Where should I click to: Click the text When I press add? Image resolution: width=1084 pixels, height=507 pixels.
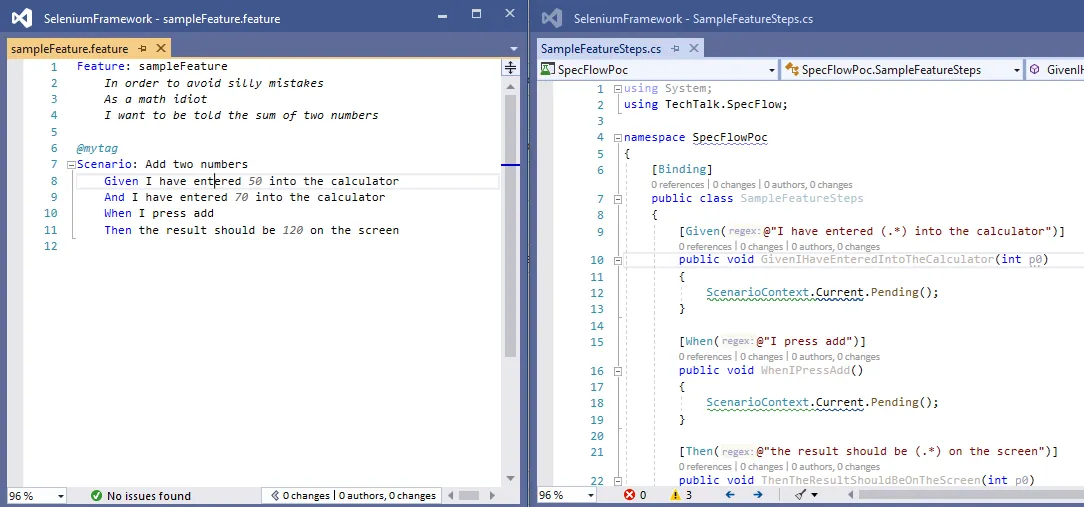coord(159,213)
